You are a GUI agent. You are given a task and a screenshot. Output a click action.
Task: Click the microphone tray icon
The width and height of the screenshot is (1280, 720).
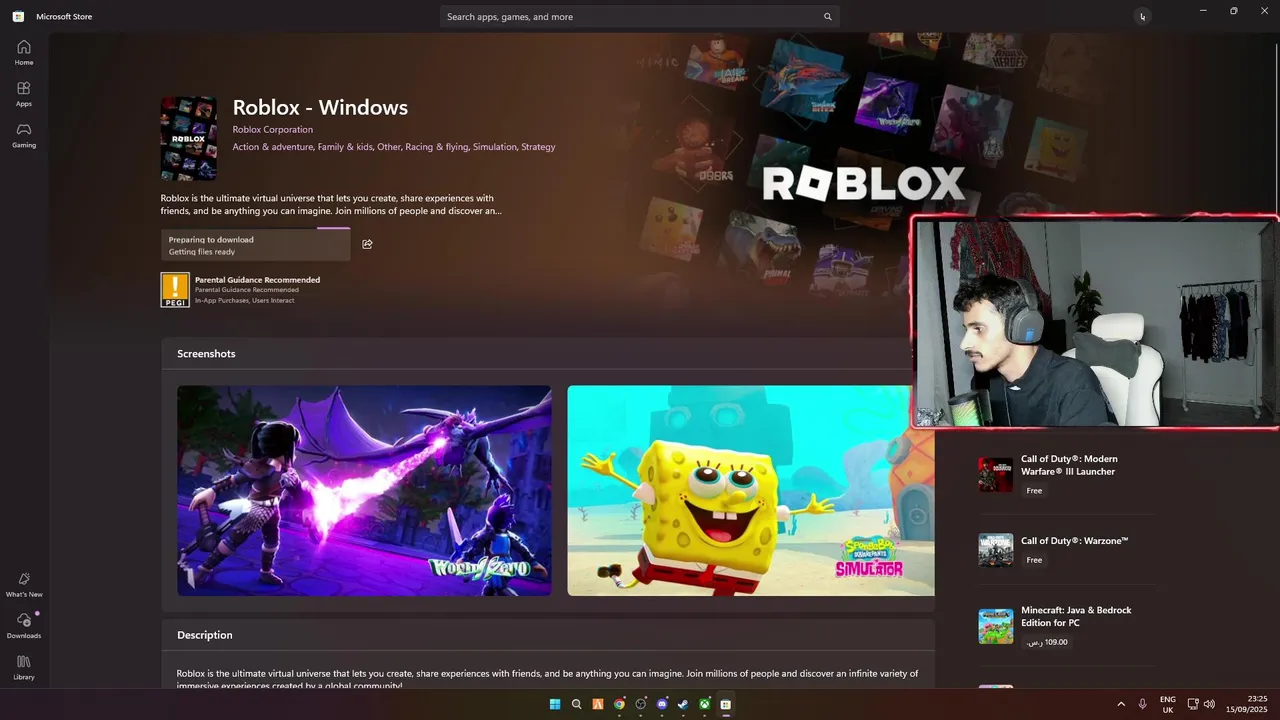click(1142, 704)
